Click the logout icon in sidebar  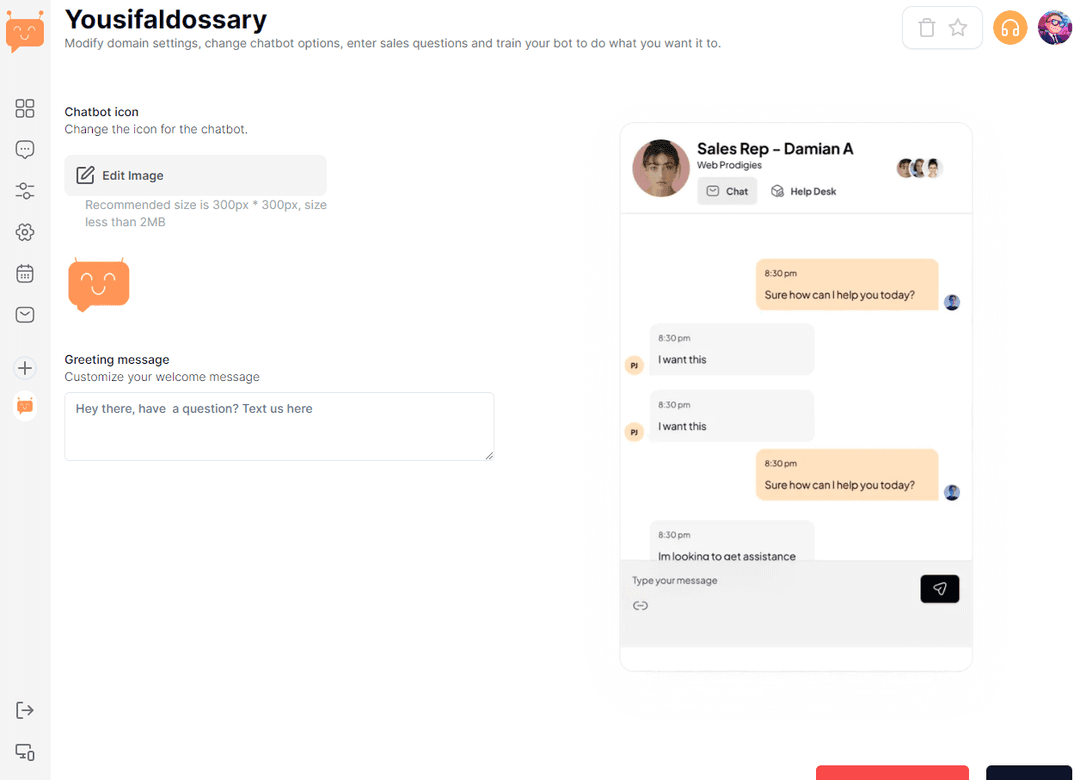click(x=25, y=710)
